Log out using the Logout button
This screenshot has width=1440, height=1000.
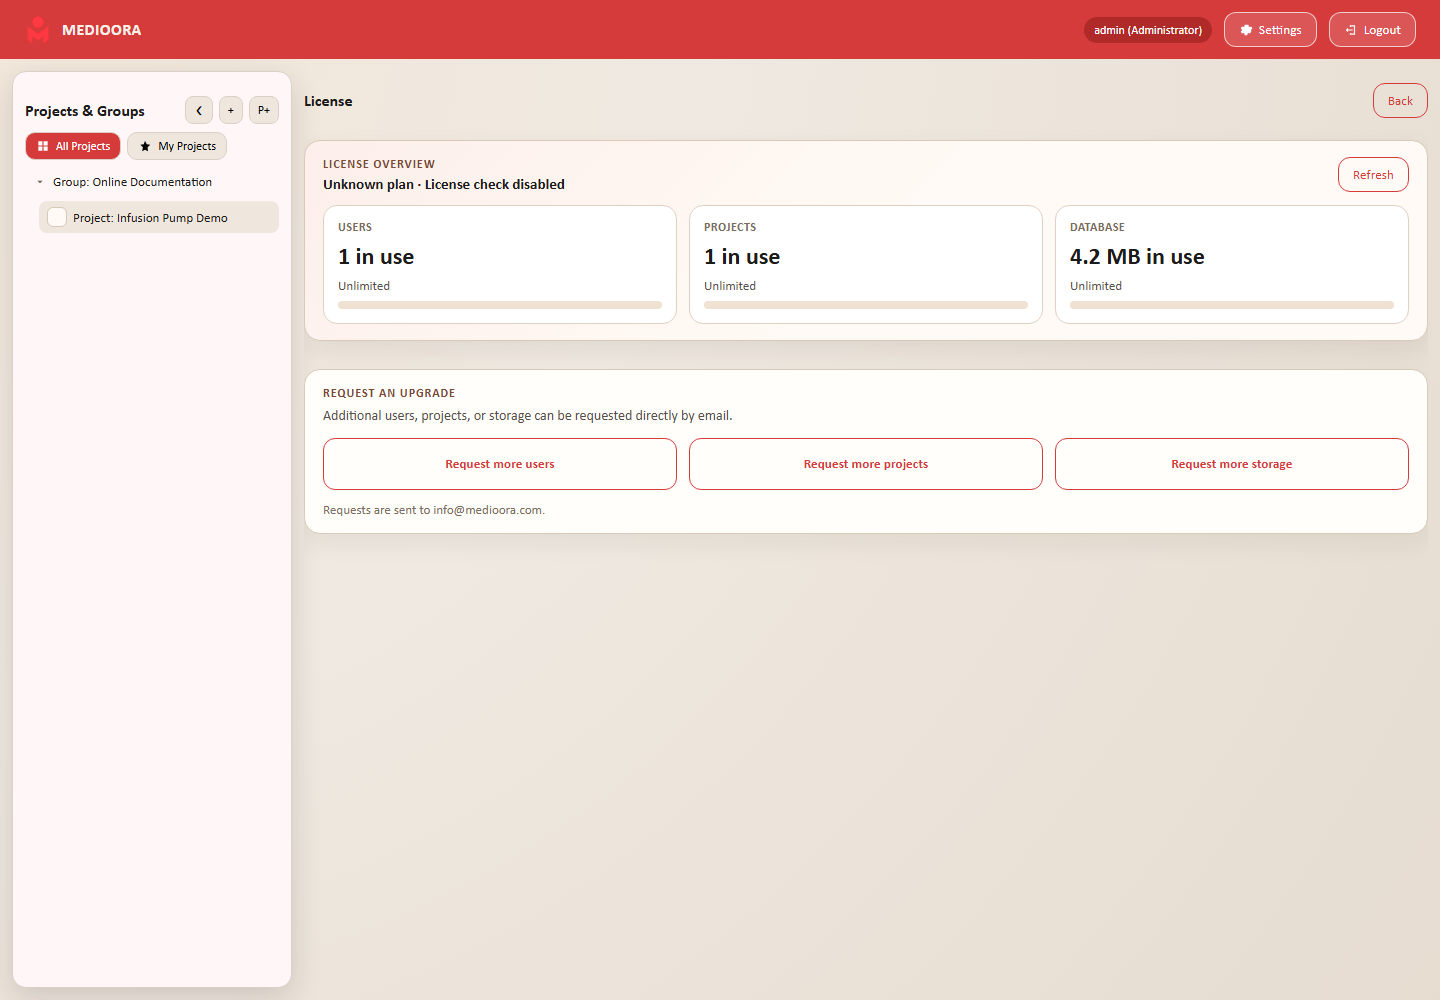1372,30
